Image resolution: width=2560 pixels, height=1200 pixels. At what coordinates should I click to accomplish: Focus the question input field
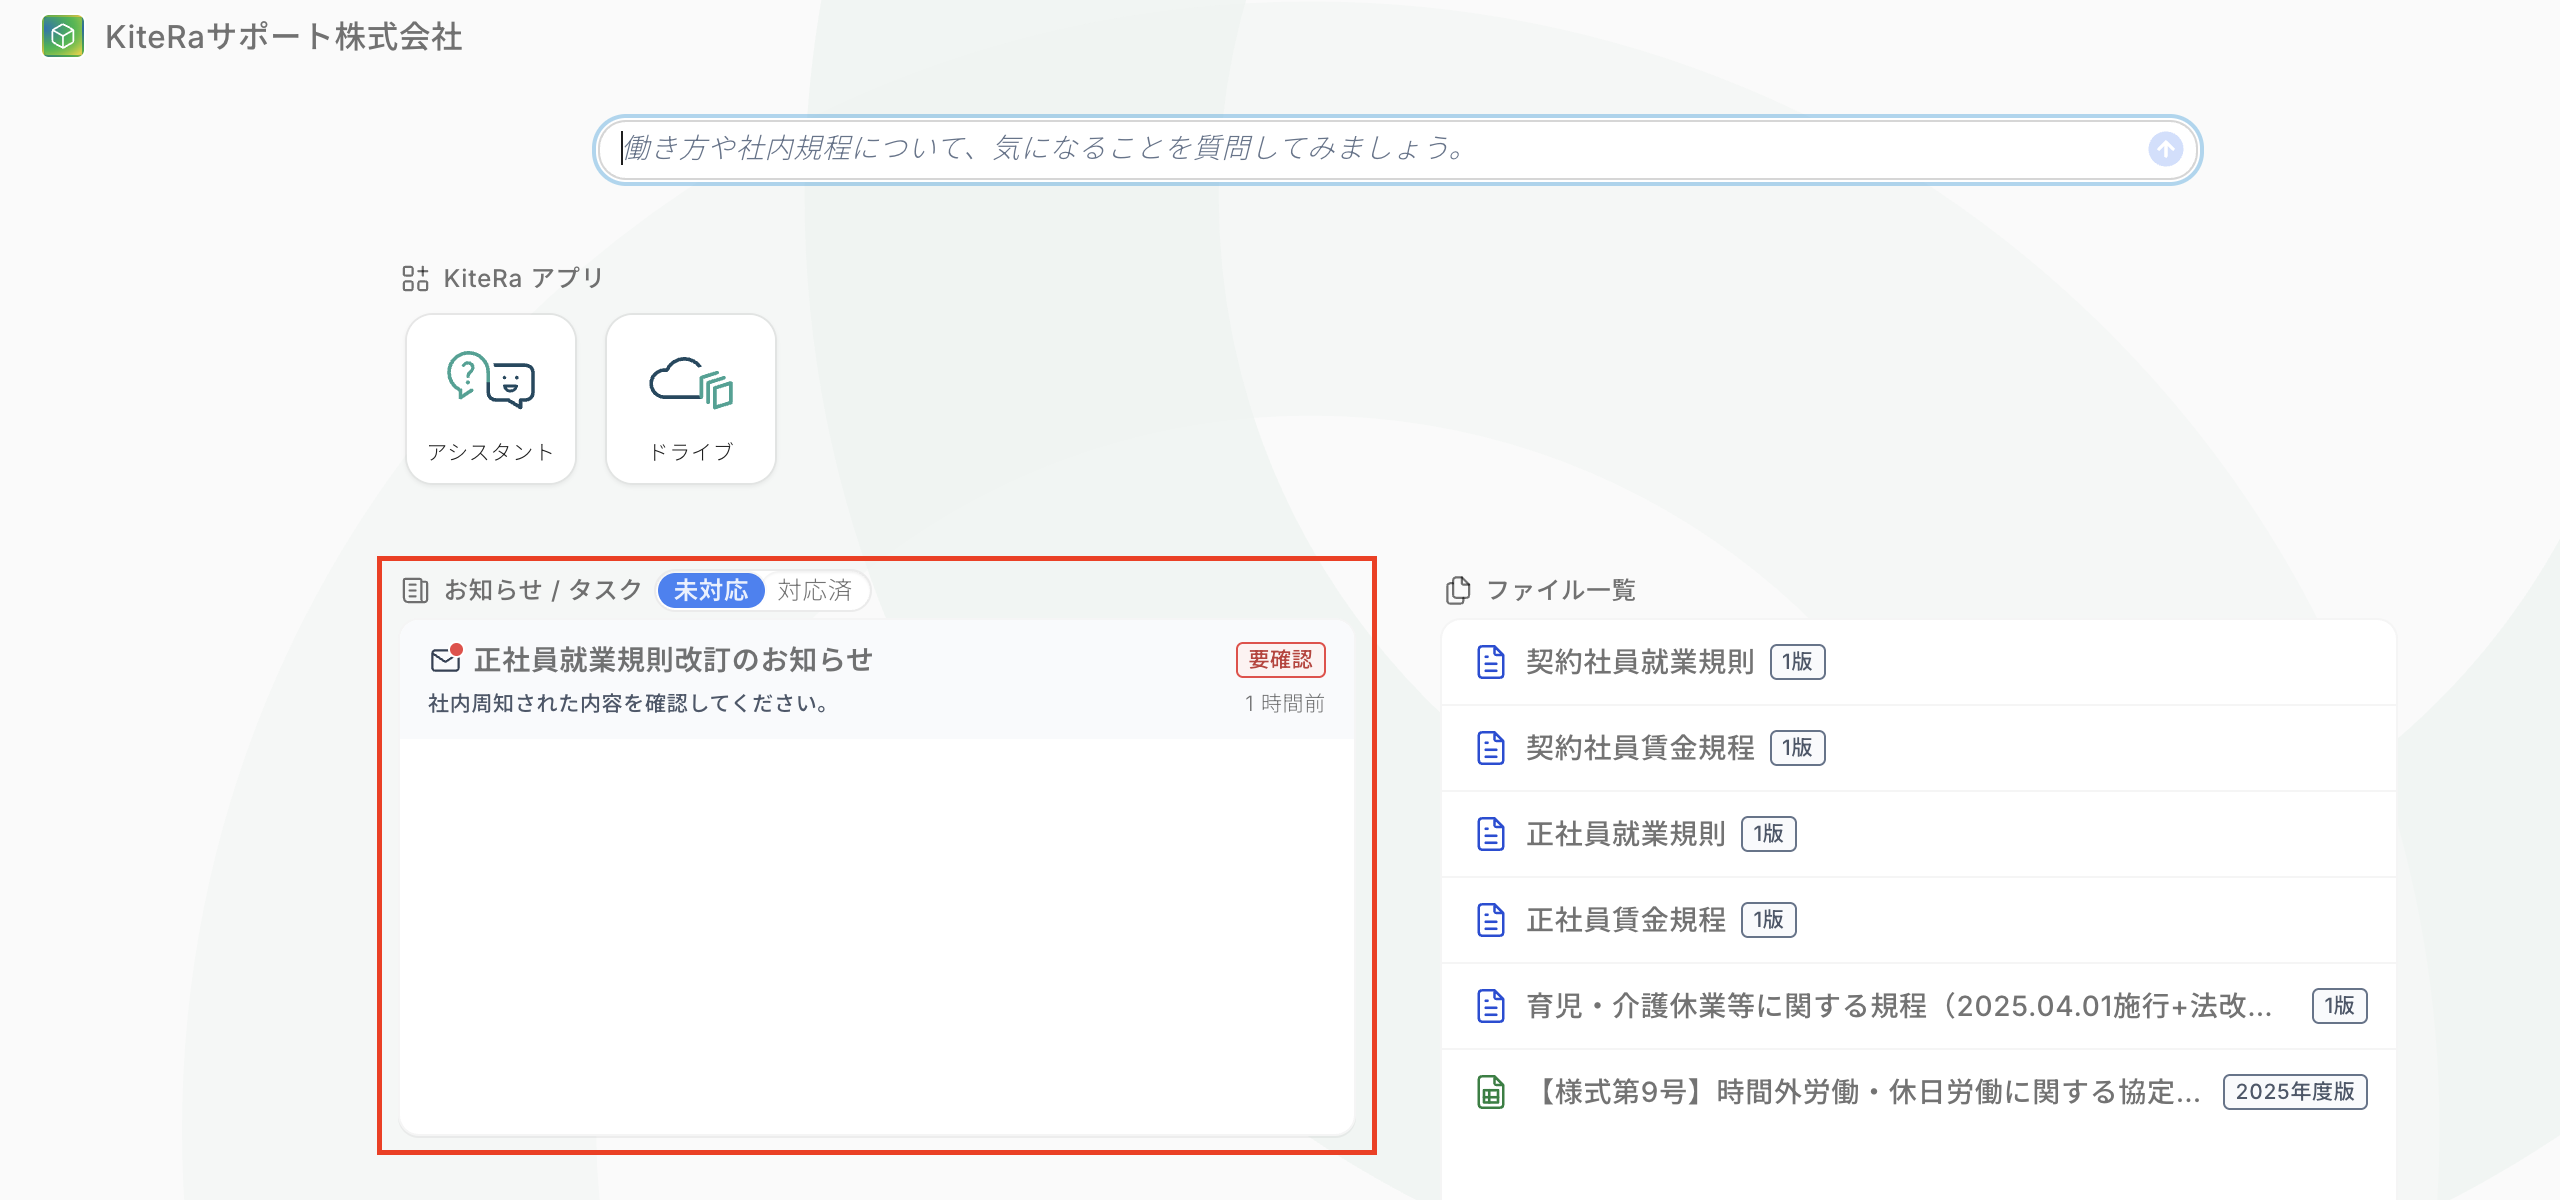click(x=1380, y=149)
